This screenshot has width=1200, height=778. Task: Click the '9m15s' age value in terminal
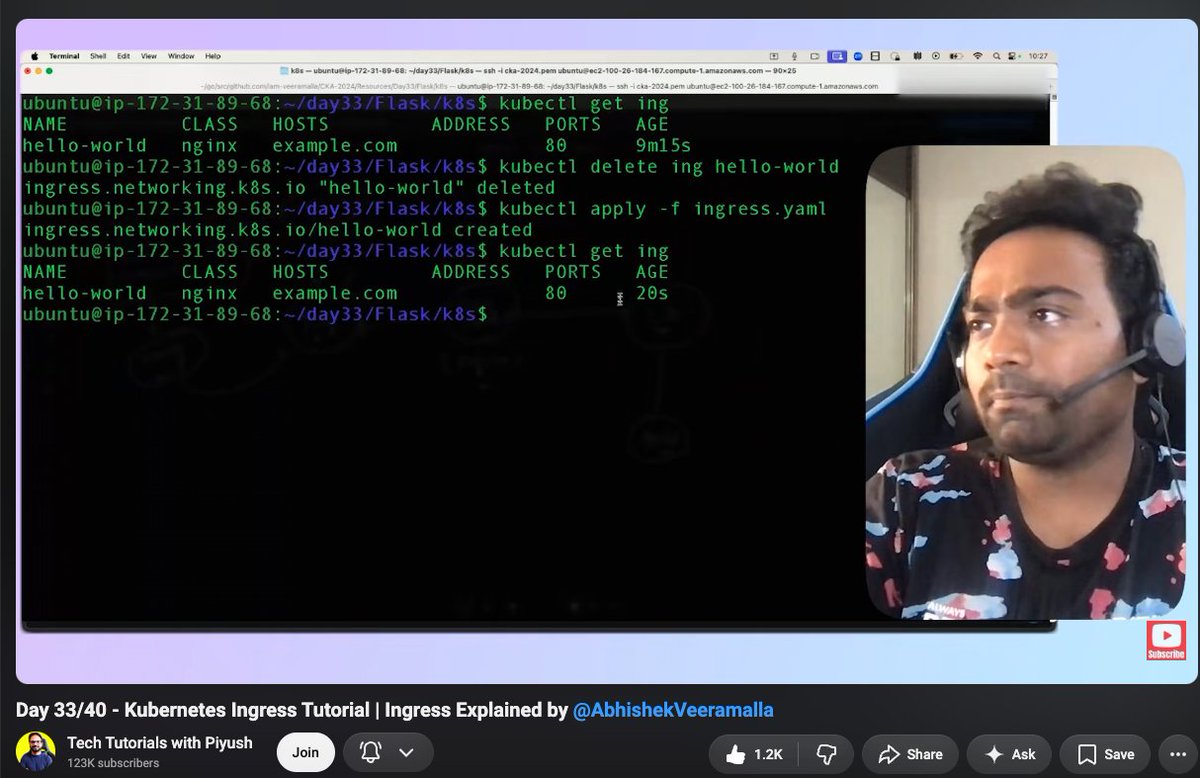pyautogui.click(x=664, y=145)
